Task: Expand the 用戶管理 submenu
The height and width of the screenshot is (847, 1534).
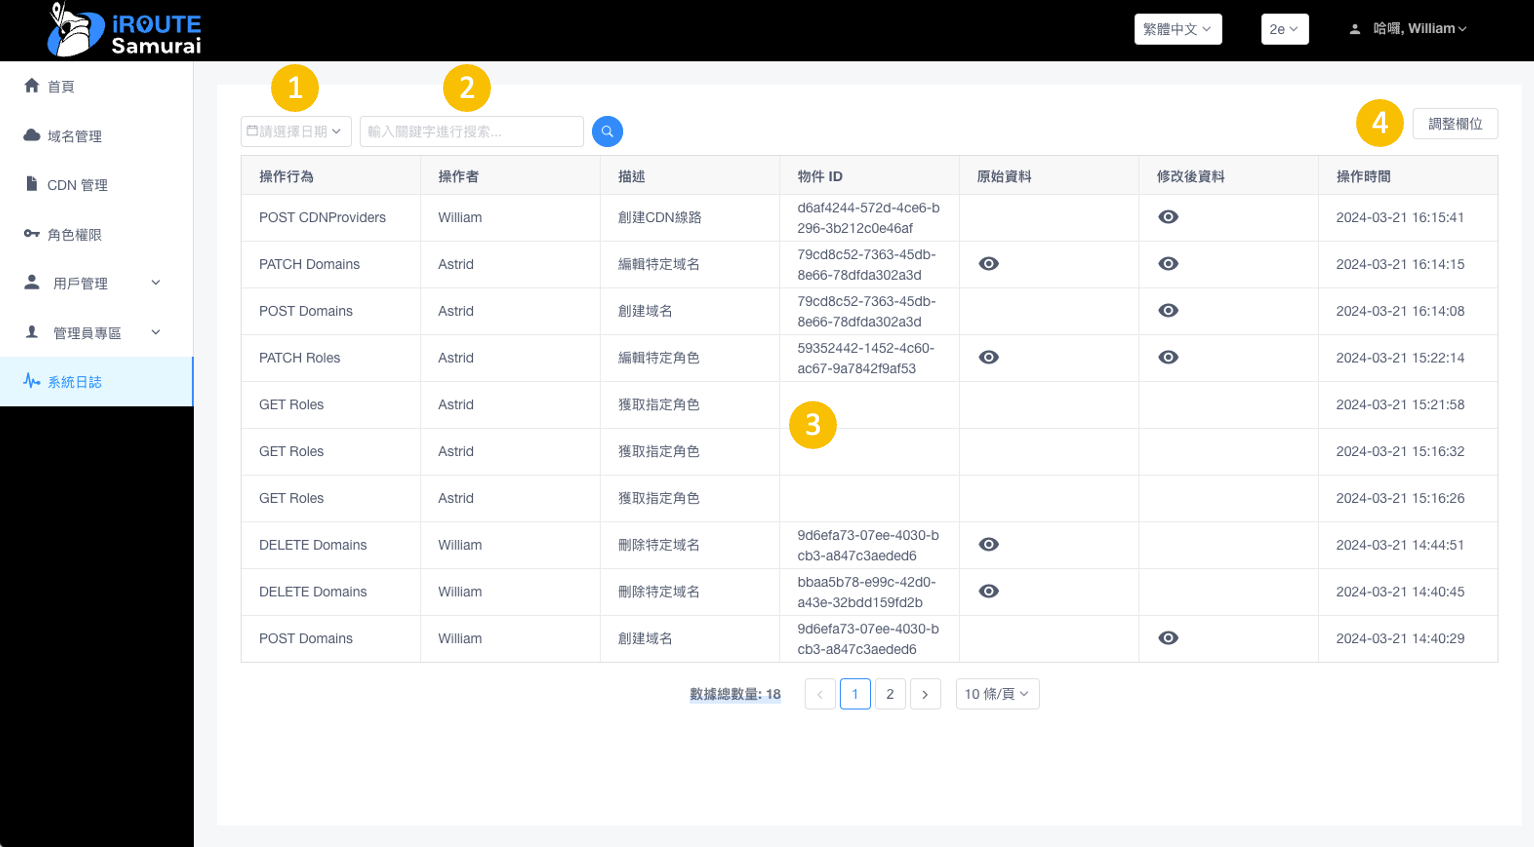Action: 155,283
